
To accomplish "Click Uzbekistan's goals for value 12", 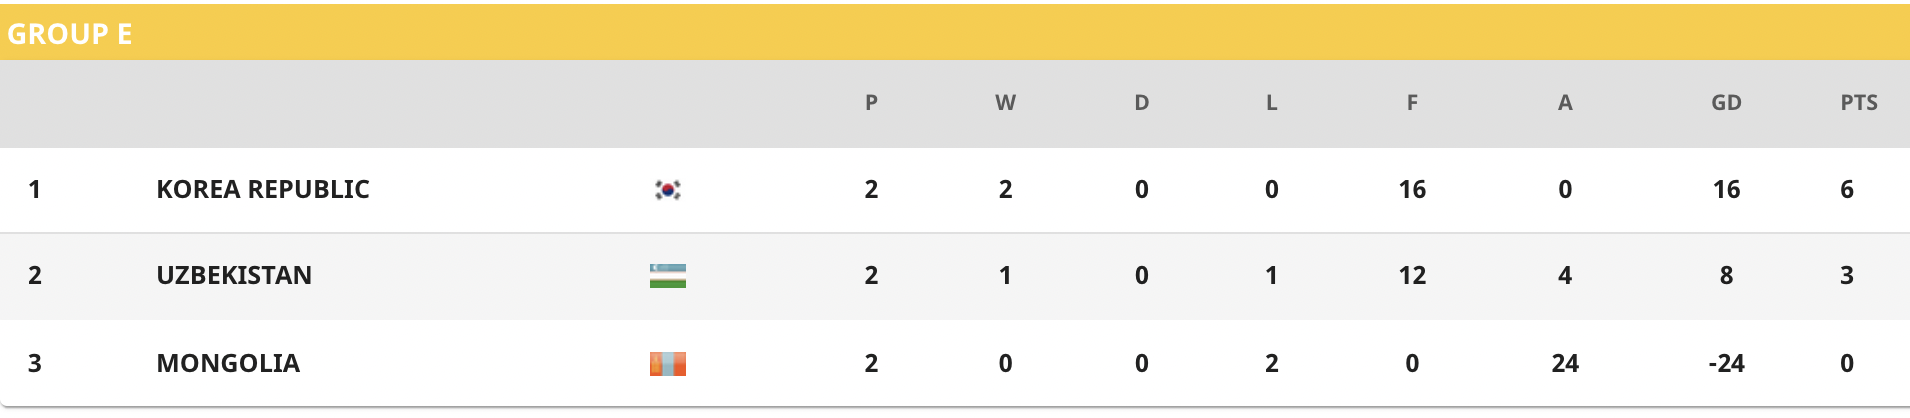I will [x=1412, y=275].
